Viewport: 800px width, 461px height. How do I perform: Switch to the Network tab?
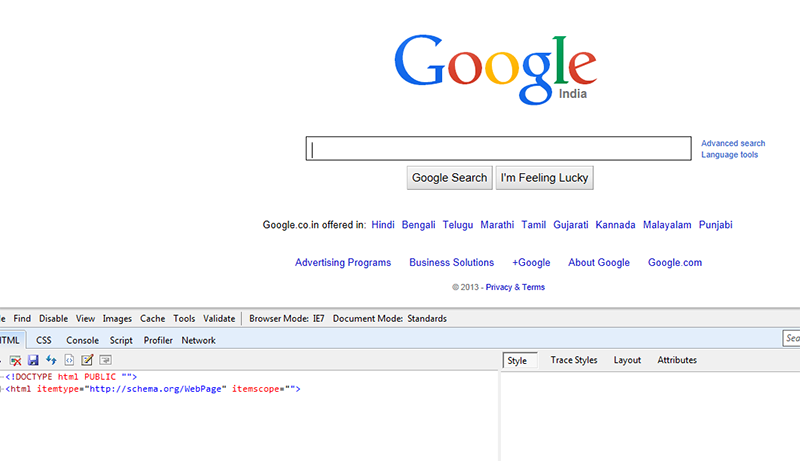tap(198, 340)
